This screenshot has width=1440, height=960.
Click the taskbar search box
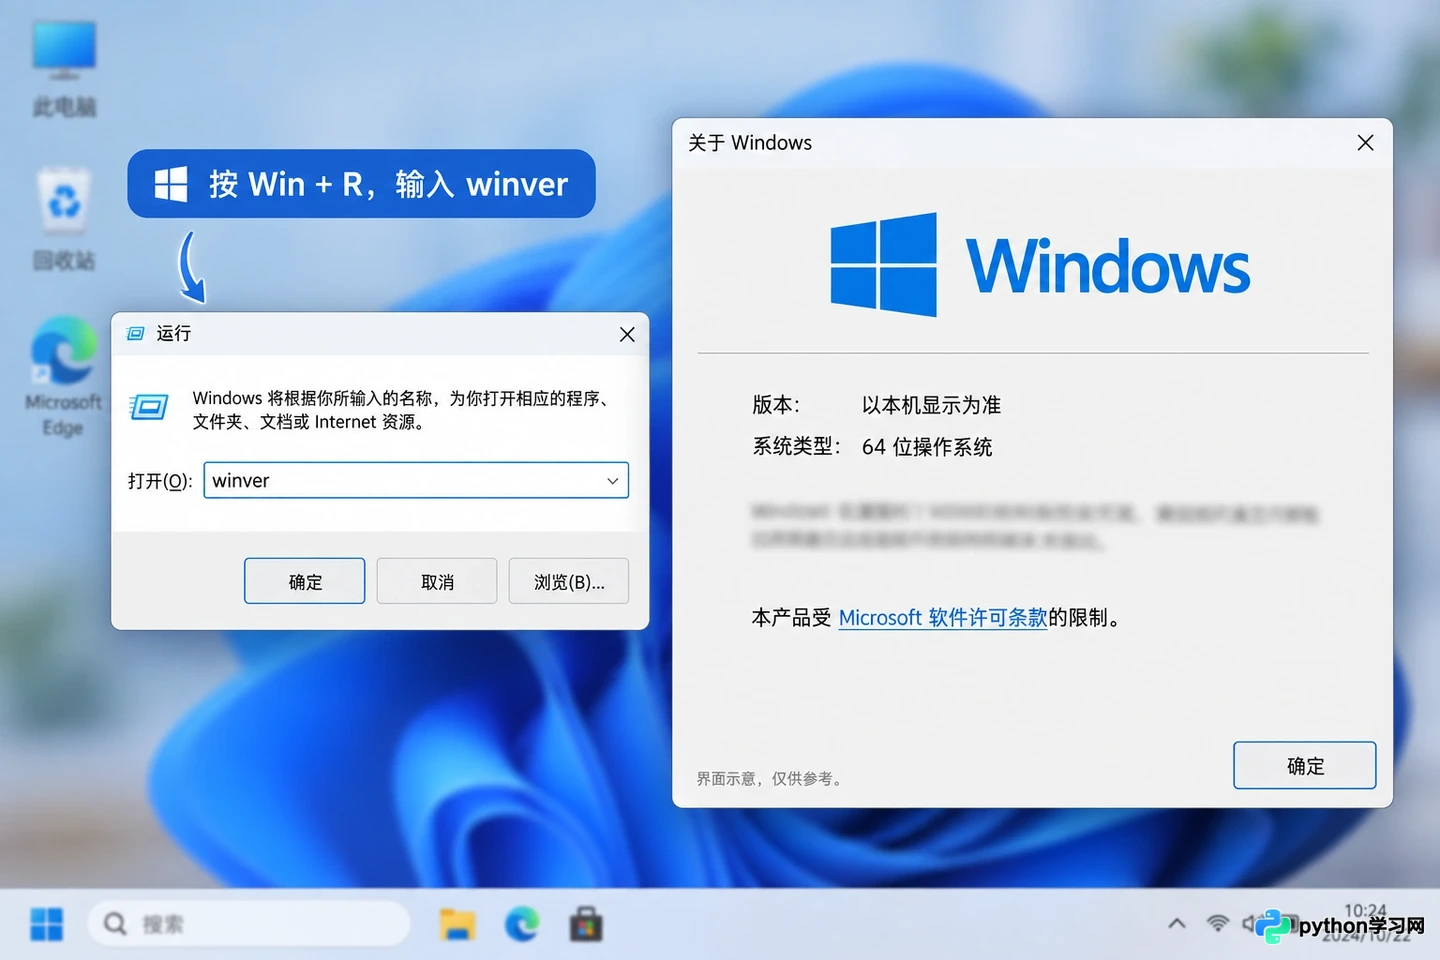click(249, 924)
